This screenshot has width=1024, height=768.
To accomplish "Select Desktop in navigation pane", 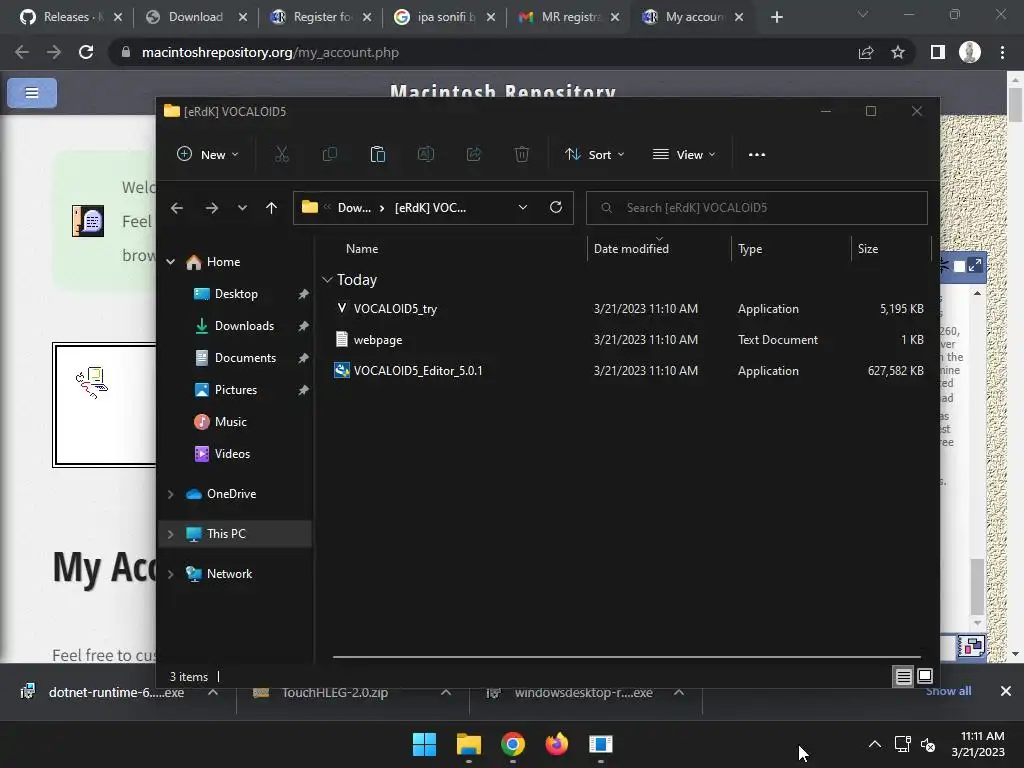I will tap(236, 294).
